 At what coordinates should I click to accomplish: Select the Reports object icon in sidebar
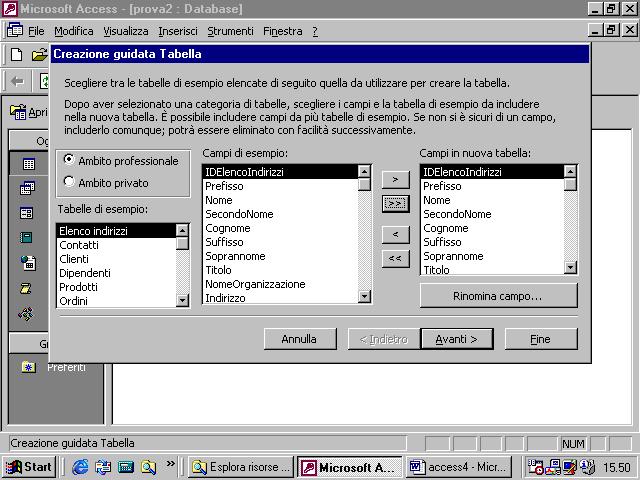(x=26, y=238)
